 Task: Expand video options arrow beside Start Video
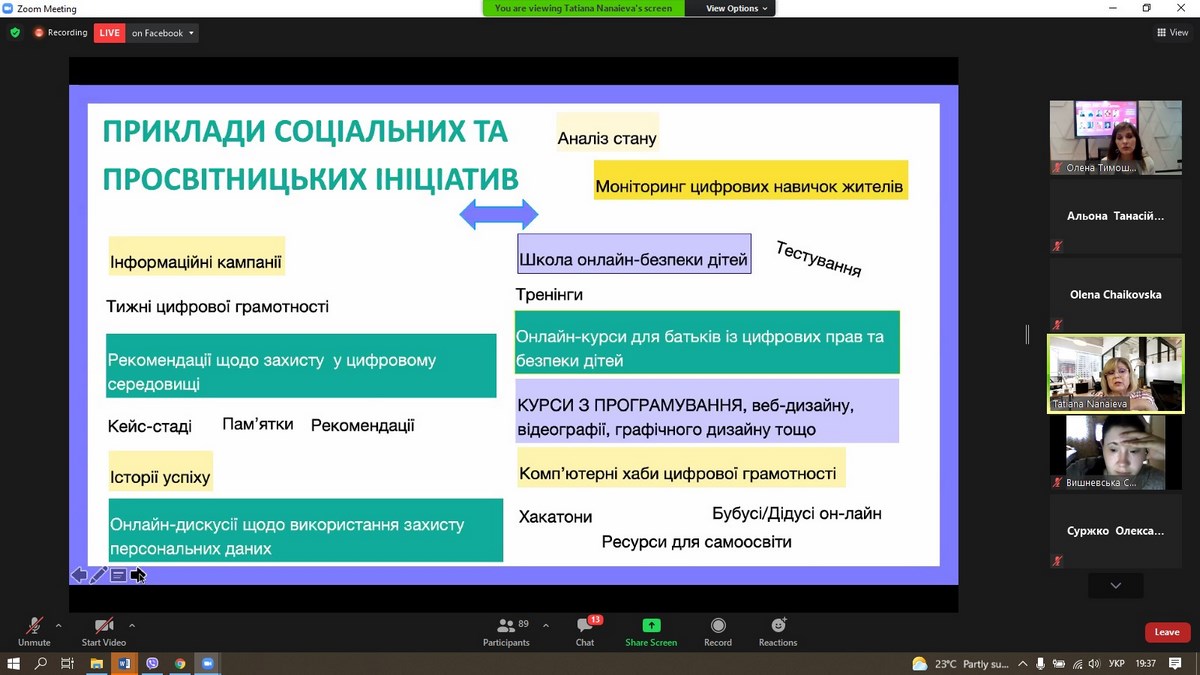(x=132, y=626)
